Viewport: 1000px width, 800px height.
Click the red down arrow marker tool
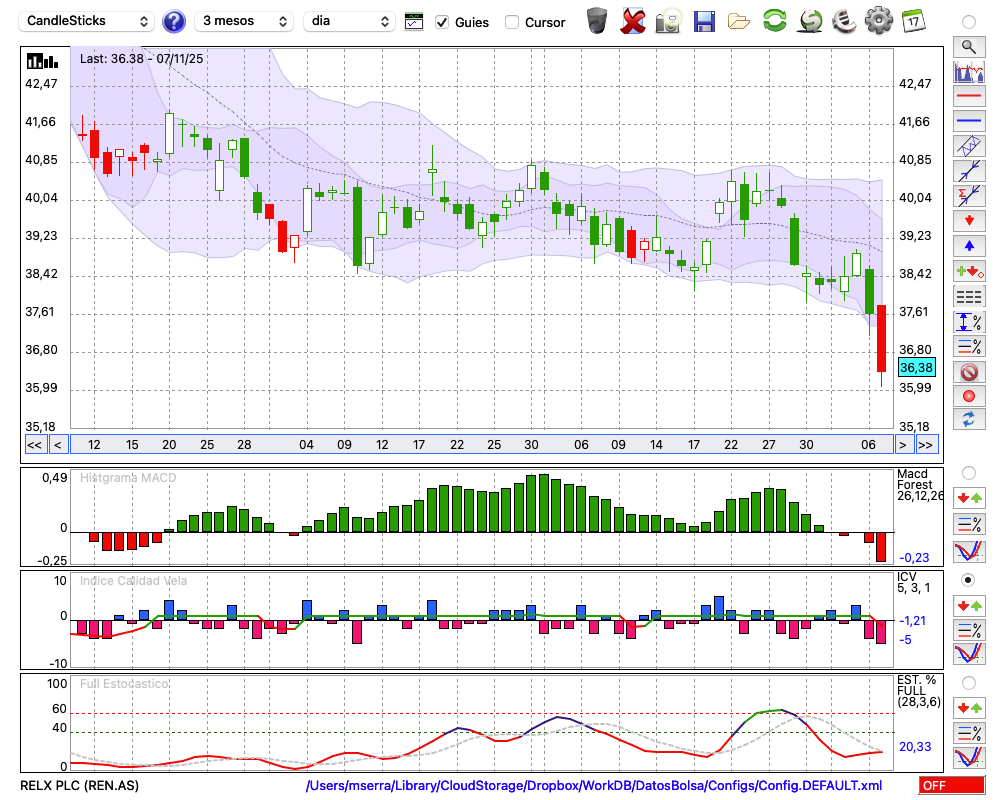969,221
